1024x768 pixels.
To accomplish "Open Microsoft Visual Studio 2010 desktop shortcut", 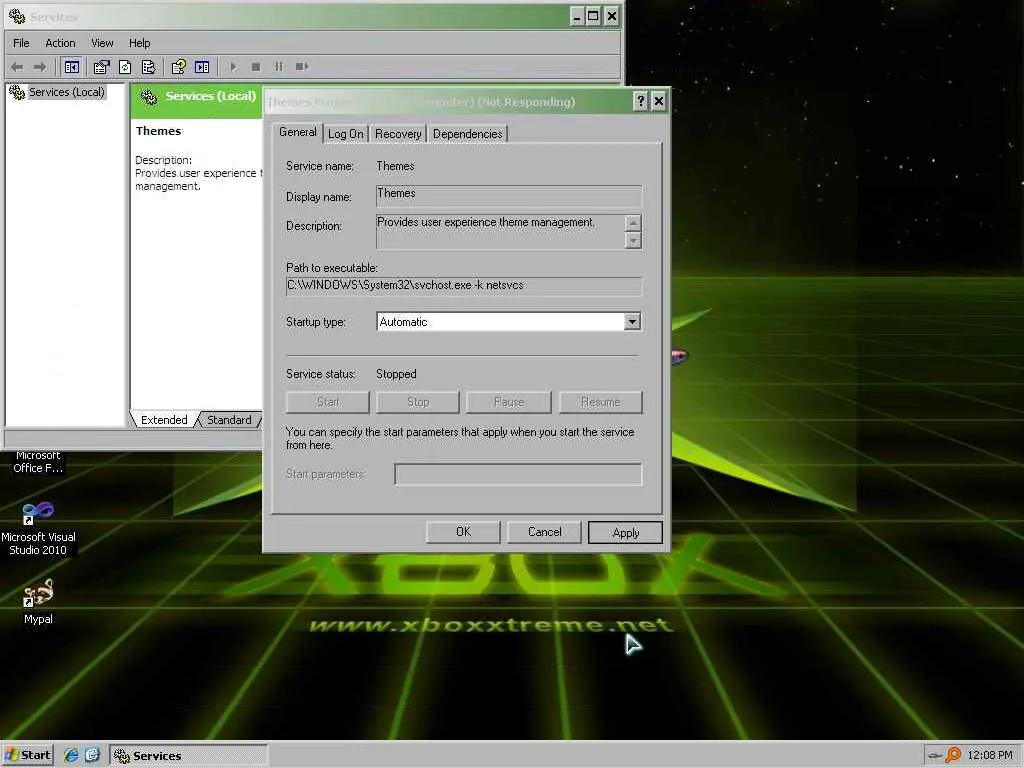I will pos(38,528).
